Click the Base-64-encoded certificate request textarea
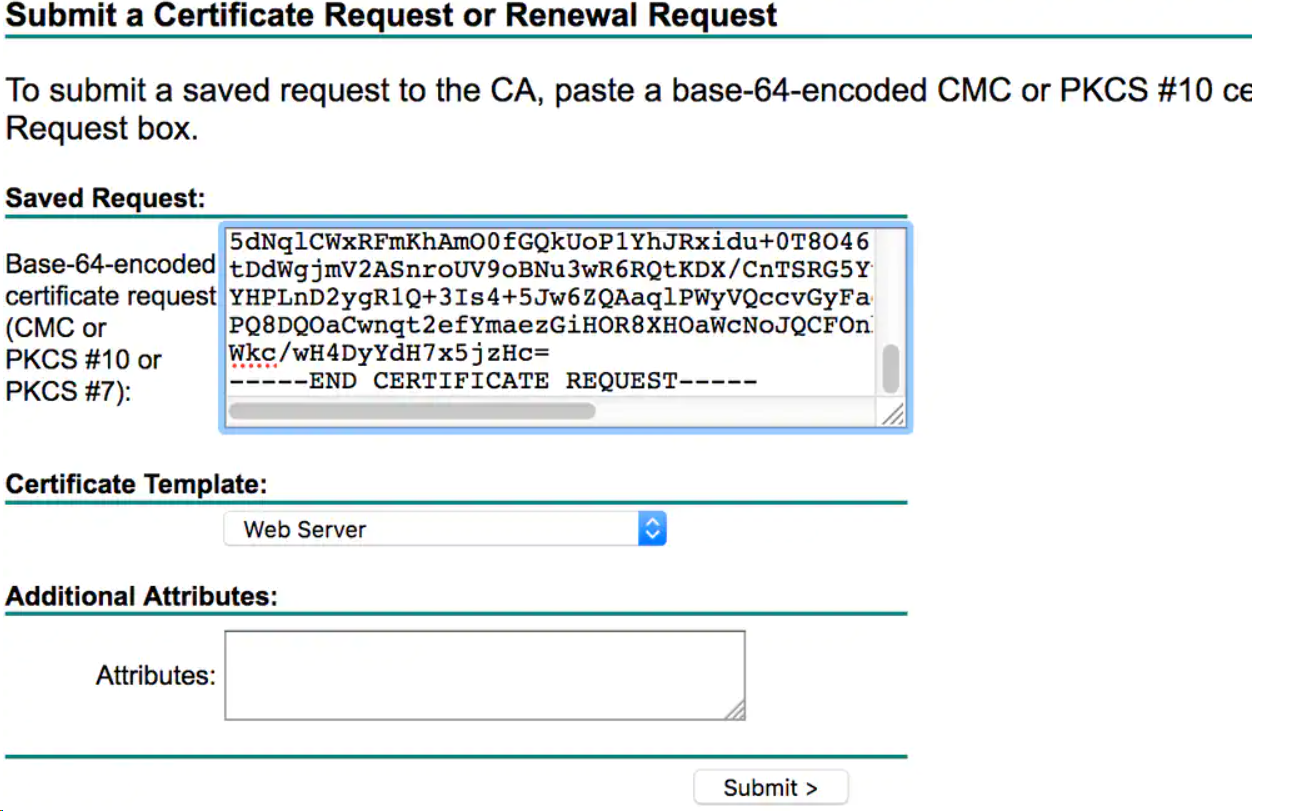The height and width of the screenshot is (811, 1300). [x=550, y=300]
